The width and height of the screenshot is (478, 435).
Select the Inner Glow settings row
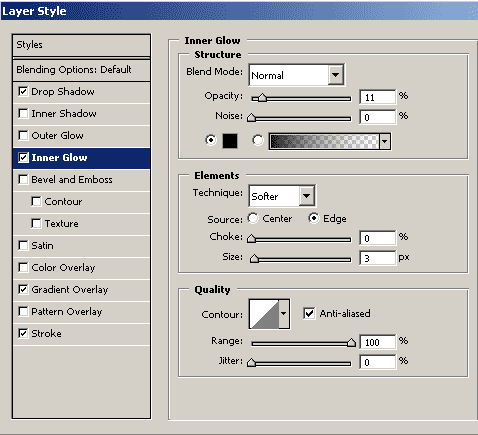[x=81, y=158]
